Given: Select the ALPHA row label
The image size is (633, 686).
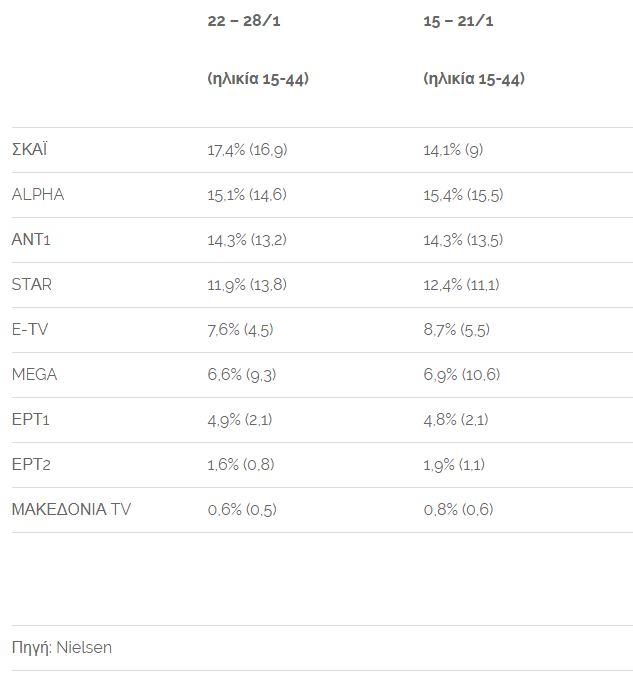Looking at the screenshot, I should pos(38,195).
